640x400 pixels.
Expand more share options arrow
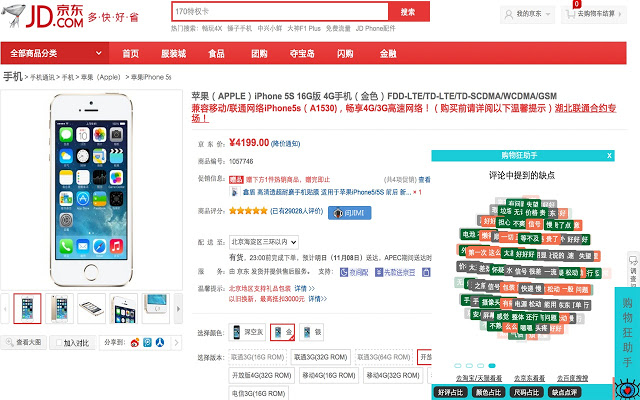176,342
